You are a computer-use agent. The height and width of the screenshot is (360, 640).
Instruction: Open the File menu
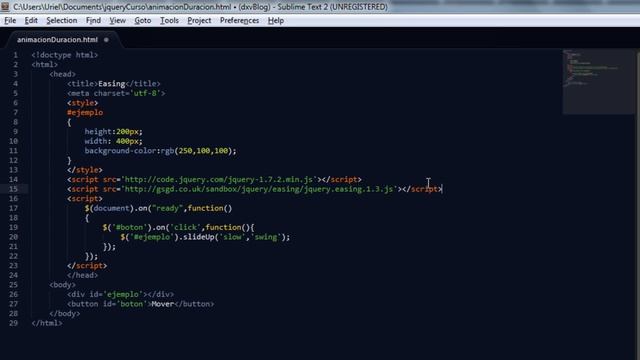tap(10, 20)
